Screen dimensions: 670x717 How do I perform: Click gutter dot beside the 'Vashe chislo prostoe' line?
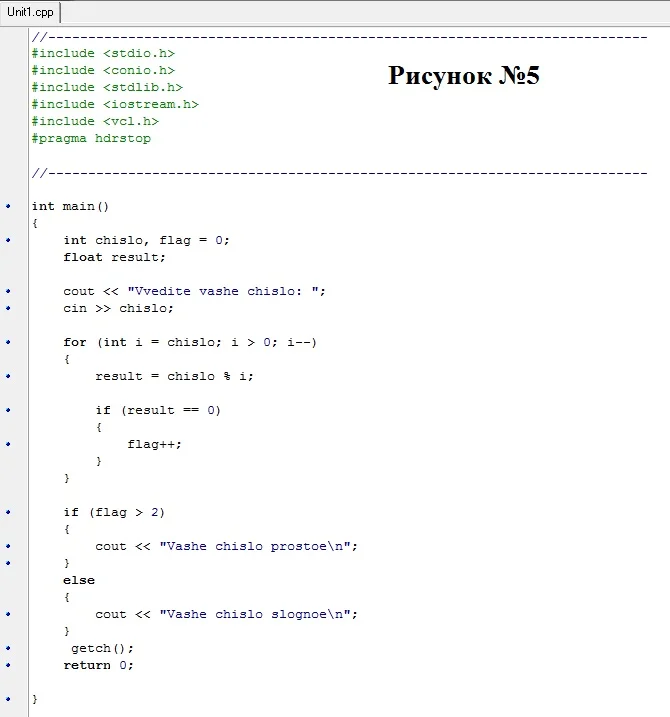pos(8,546)
